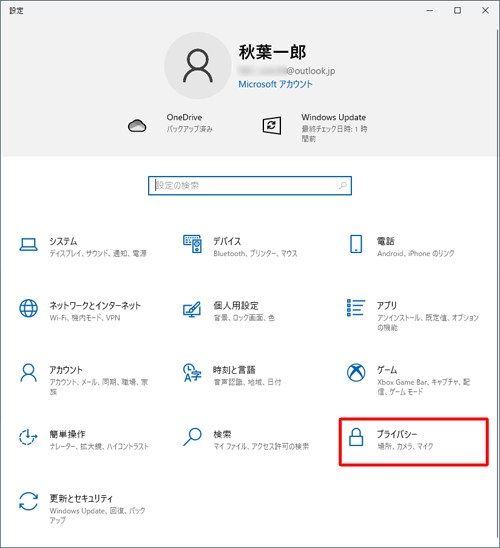This screenshot has height=548, width=500.
Task: Open the 電話 phone icon
Action: click(x=356, y=244)
